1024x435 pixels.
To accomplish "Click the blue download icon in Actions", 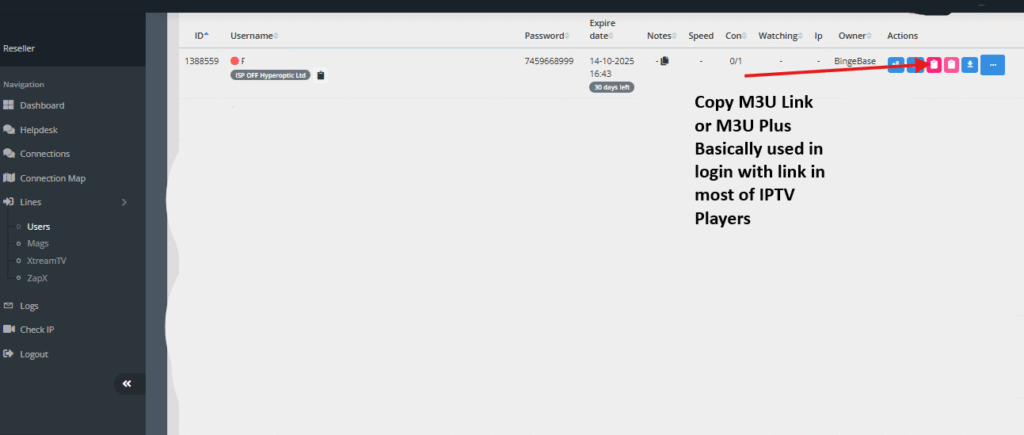I will coord(970,65).
